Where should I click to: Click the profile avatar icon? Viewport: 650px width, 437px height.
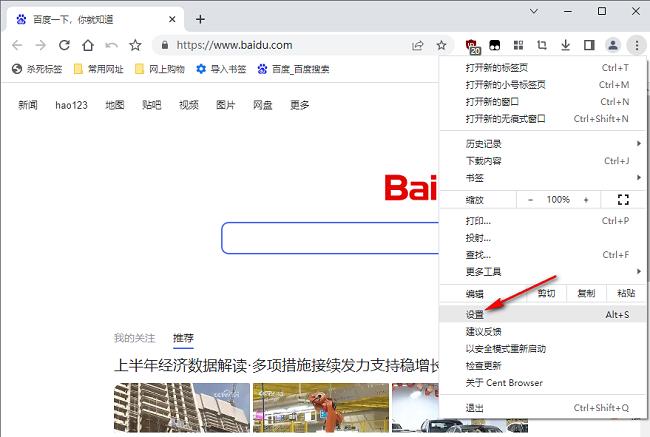click(613, 45)
